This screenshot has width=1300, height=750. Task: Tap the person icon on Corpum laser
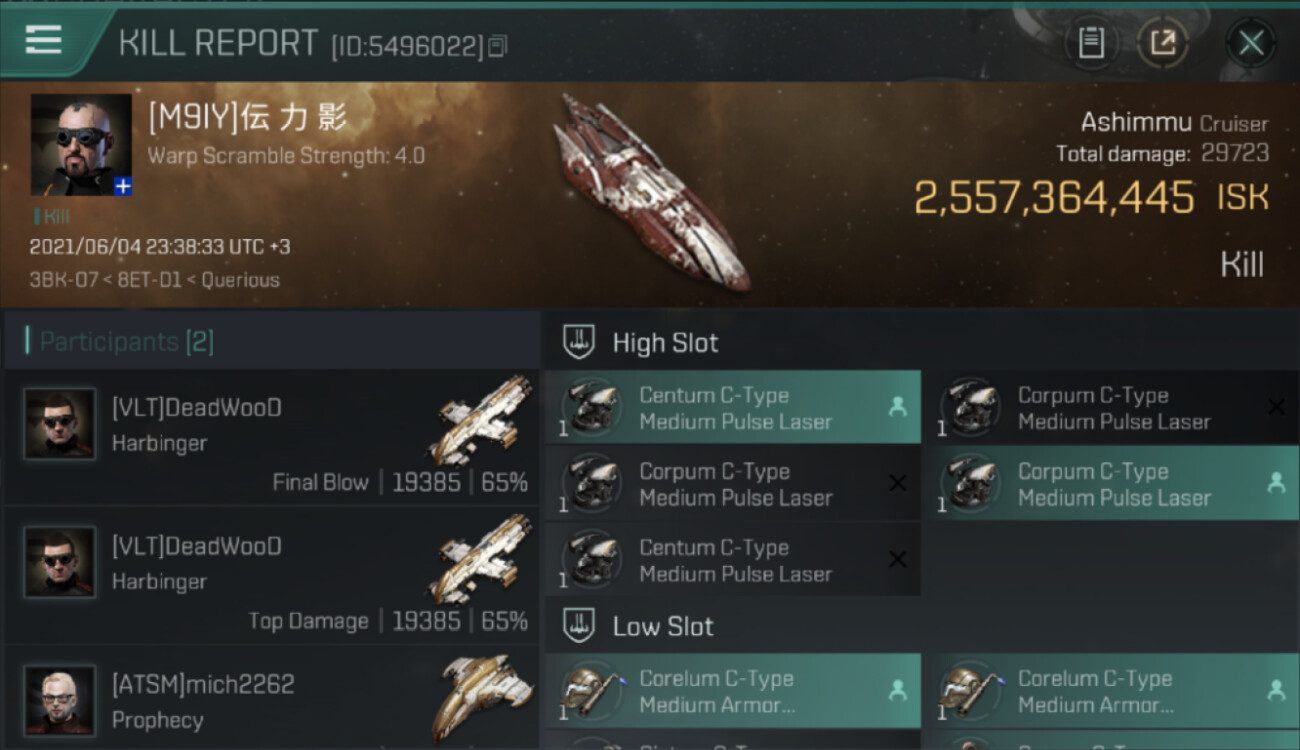[1276, 483]
